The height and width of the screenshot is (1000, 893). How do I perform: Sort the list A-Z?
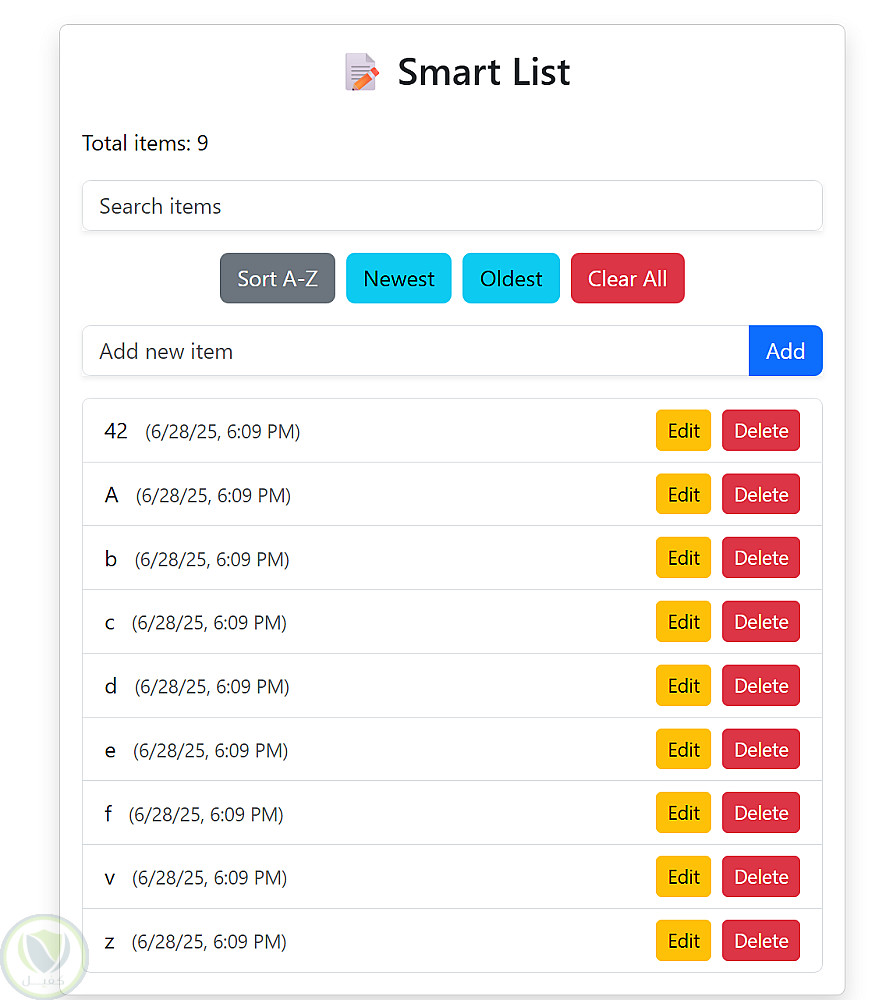tap(277, 279)
